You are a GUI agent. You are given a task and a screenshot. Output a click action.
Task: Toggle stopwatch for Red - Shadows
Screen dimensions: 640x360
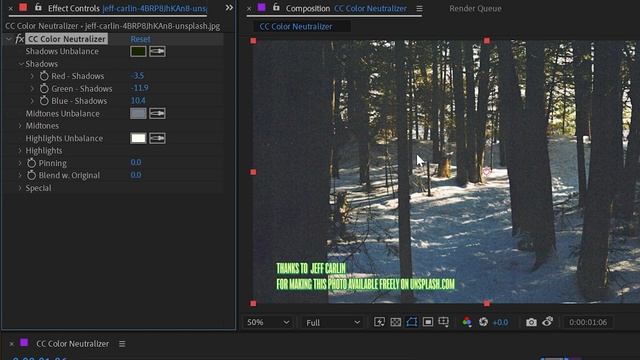tap(44, 76)
